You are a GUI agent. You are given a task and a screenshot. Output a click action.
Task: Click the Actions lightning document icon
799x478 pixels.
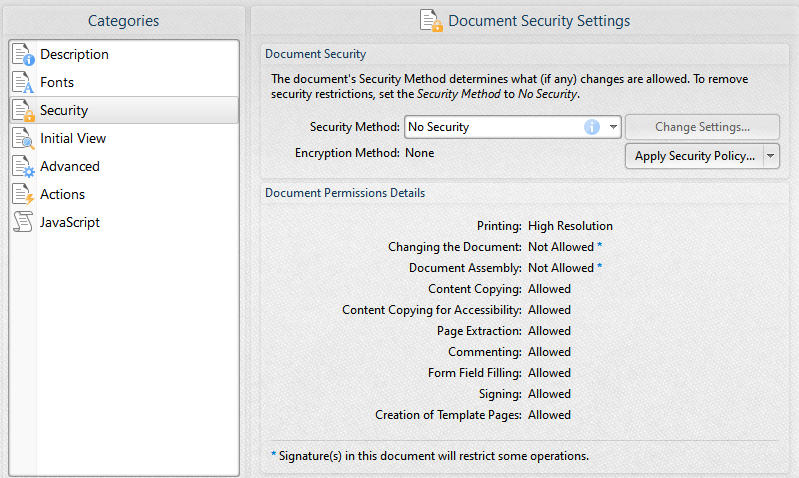click(x=23, y=194)
